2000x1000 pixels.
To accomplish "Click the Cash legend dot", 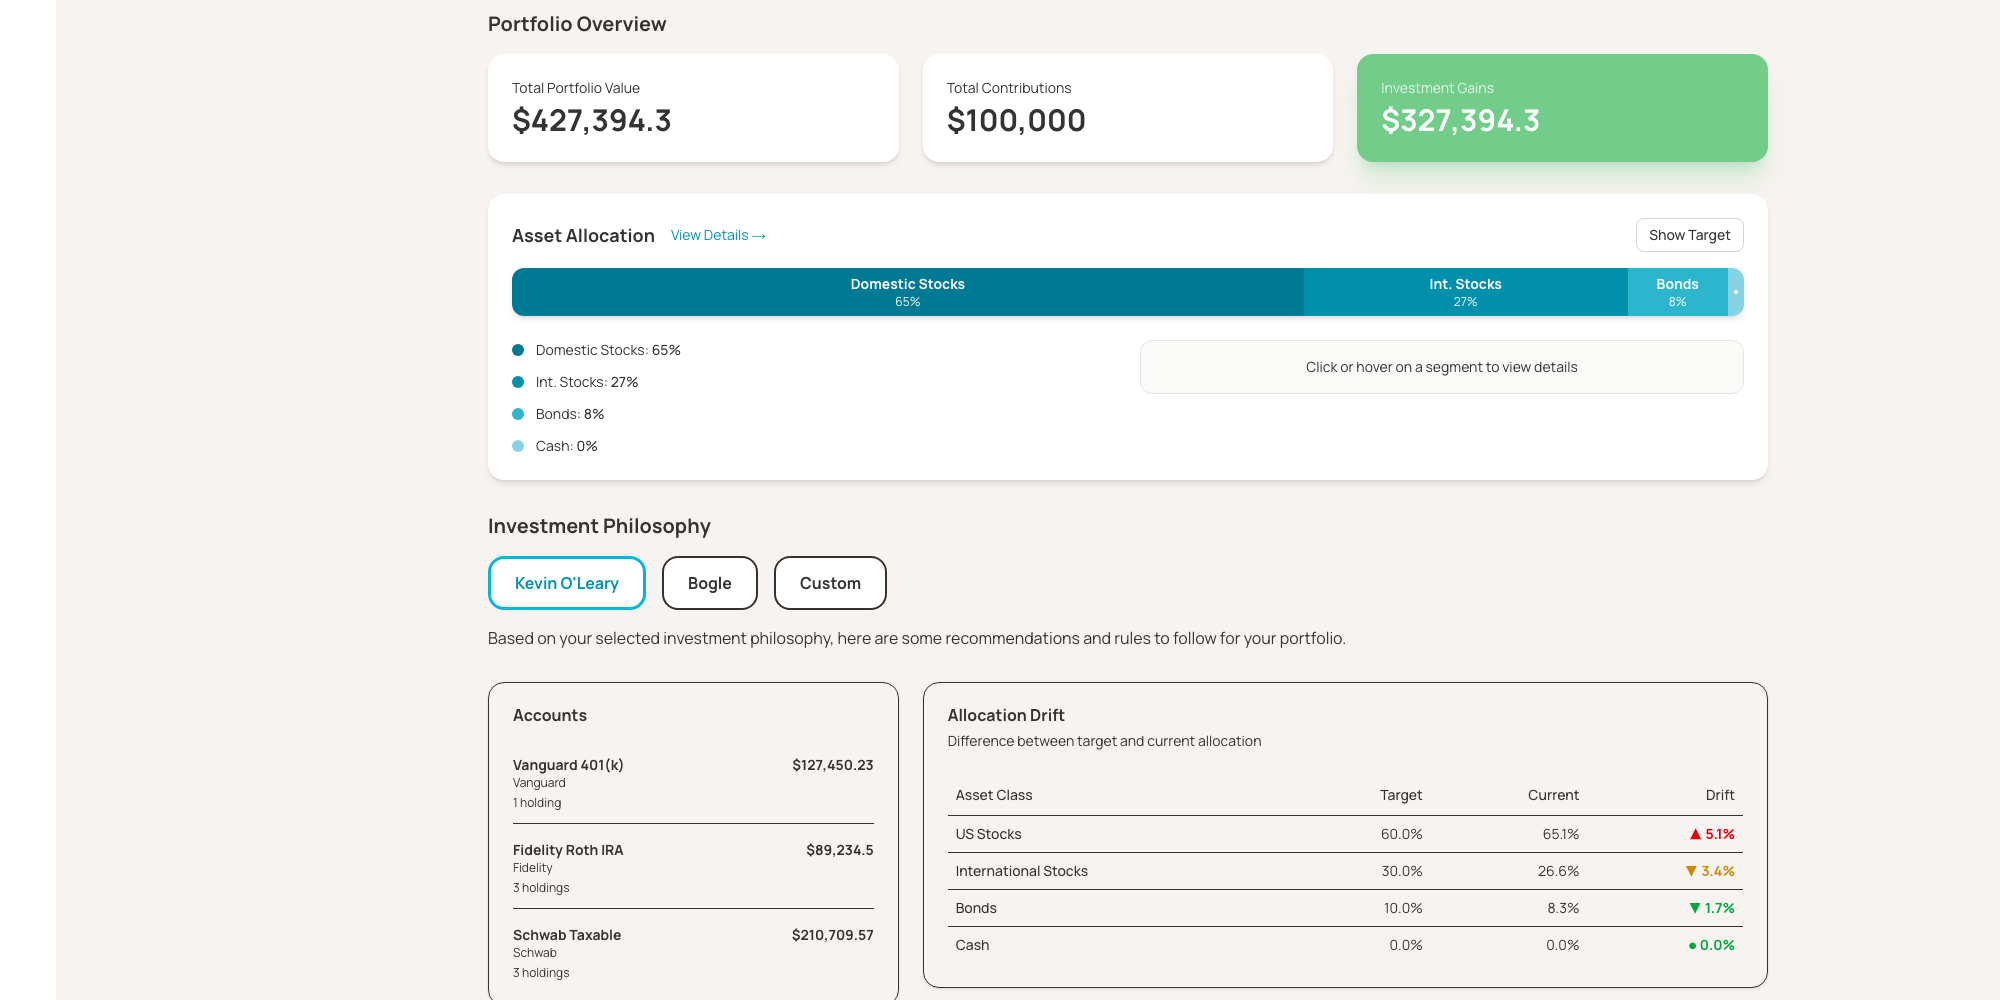I will pyautogui.click(x=518, y=446).
